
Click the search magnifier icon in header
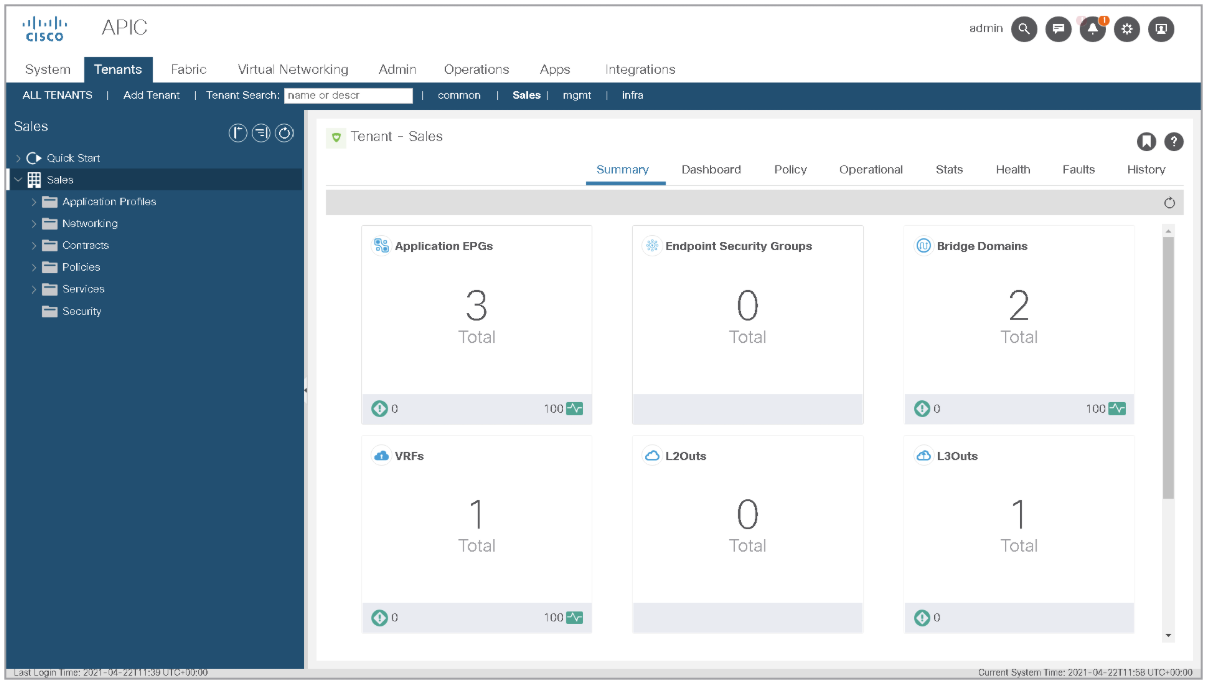[1024, 29]
